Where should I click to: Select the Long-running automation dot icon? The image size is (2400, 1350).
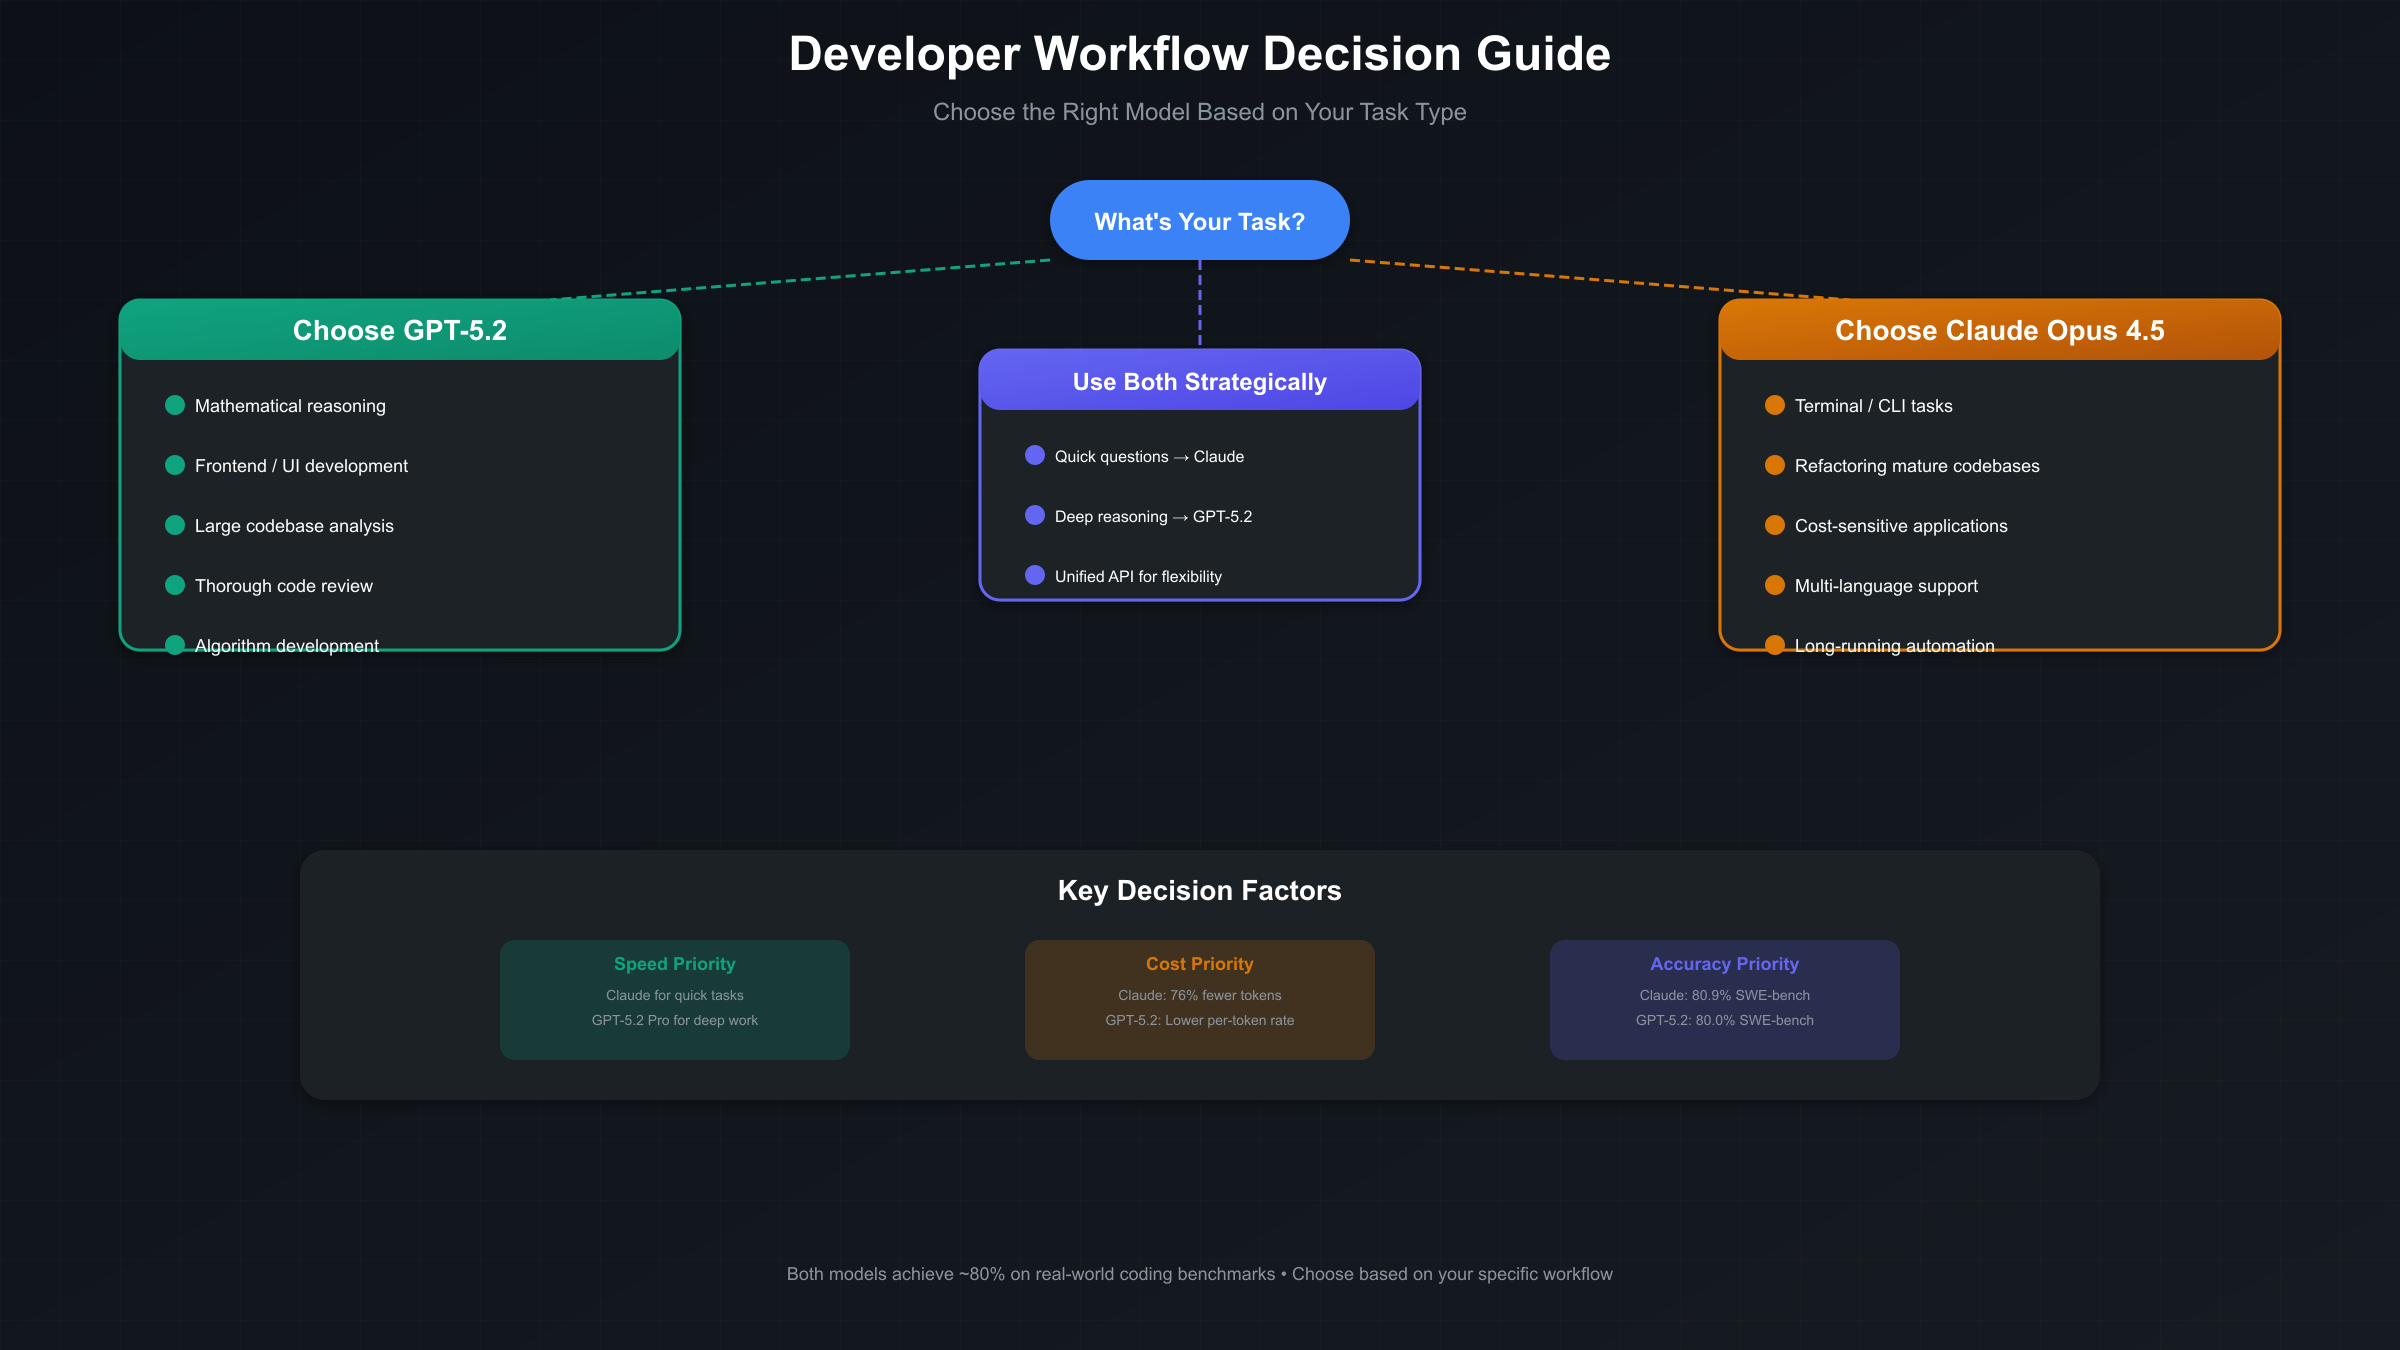[x=1775, y=645]
